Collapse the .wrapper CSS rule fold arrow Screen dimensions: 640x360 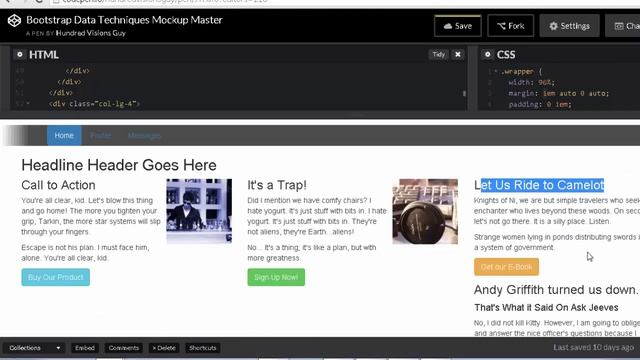click(x=496, y=71)
